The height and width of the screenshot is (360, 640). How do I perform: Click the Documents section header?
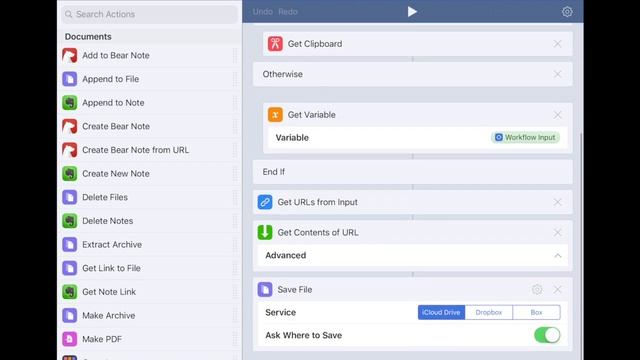88,37
